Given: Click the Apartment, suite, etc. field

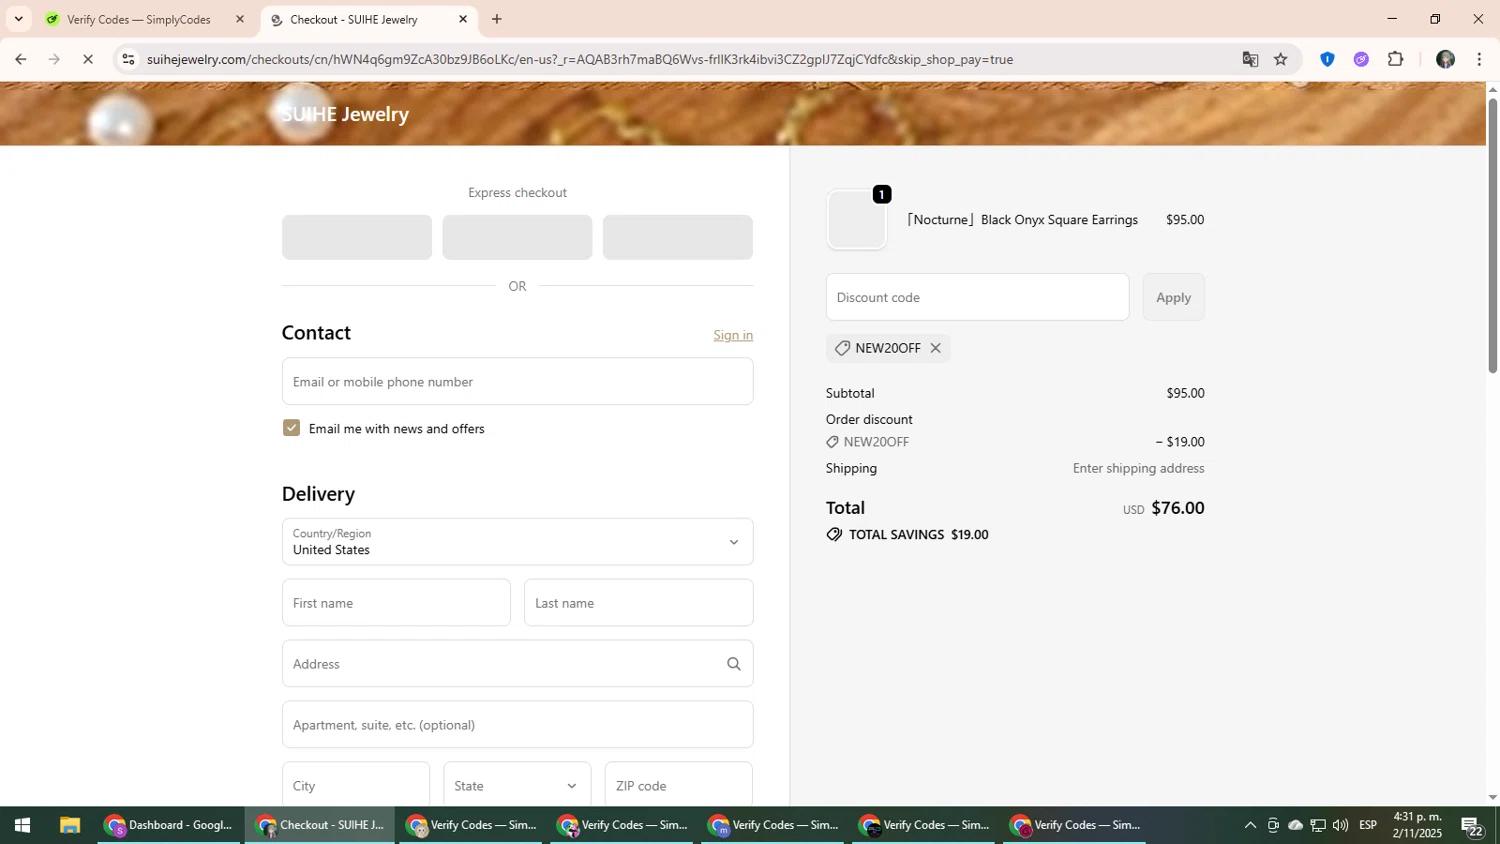Looking at the screenshot, I should [517, 724].
